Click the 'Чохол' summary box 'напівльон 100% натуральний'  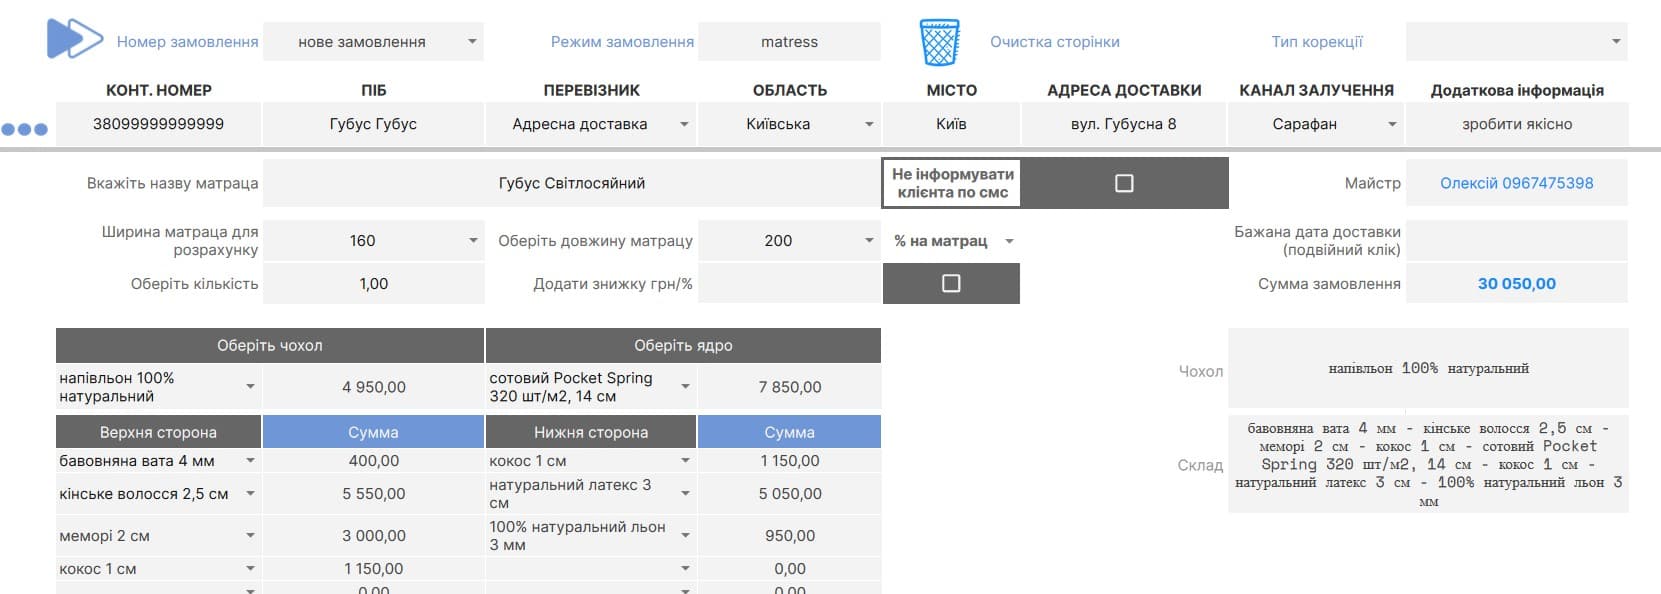[1428, 368]
